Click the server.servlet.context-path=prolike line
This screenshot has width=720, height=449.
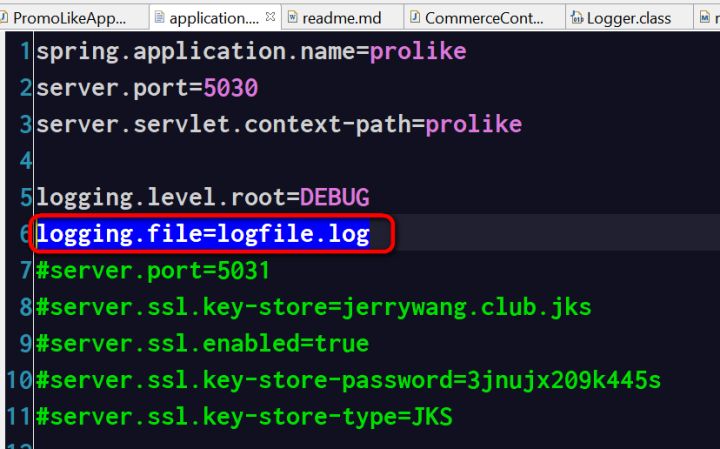[x=279, y=124]
